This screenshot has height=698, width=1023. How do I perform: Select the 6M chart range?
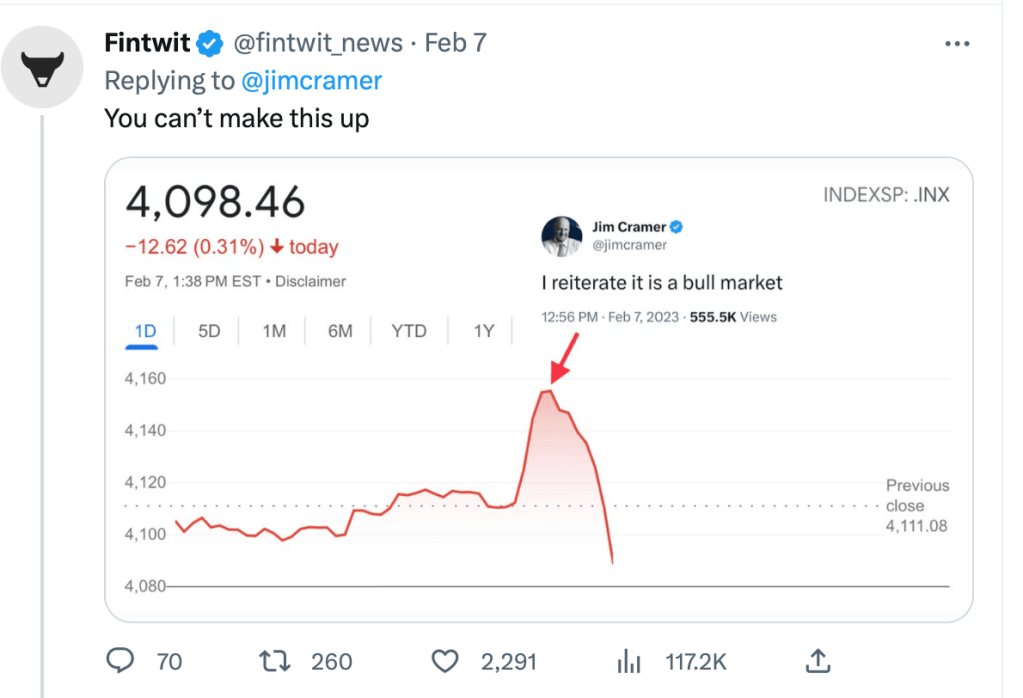tap(340, 331)
